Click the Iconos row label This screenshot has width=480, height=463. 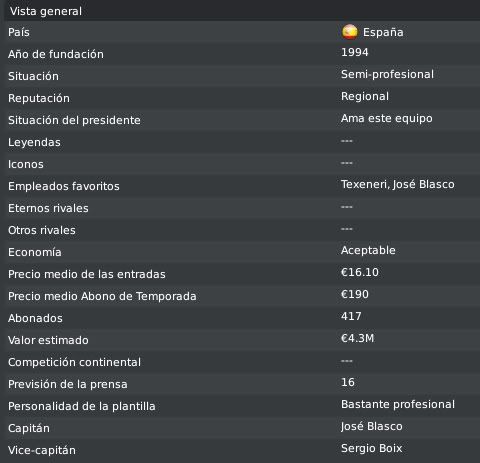click(x=26, y=164)
